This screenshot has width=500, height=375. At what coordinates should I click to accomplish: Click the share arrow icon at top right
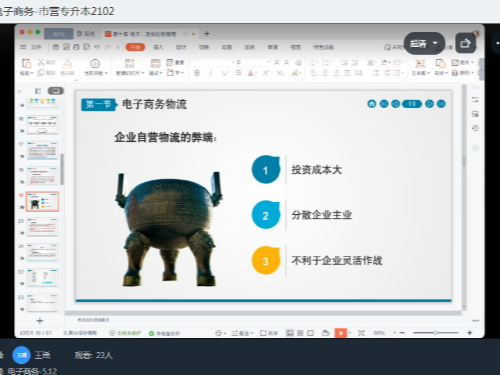click(x=465, y=43)
